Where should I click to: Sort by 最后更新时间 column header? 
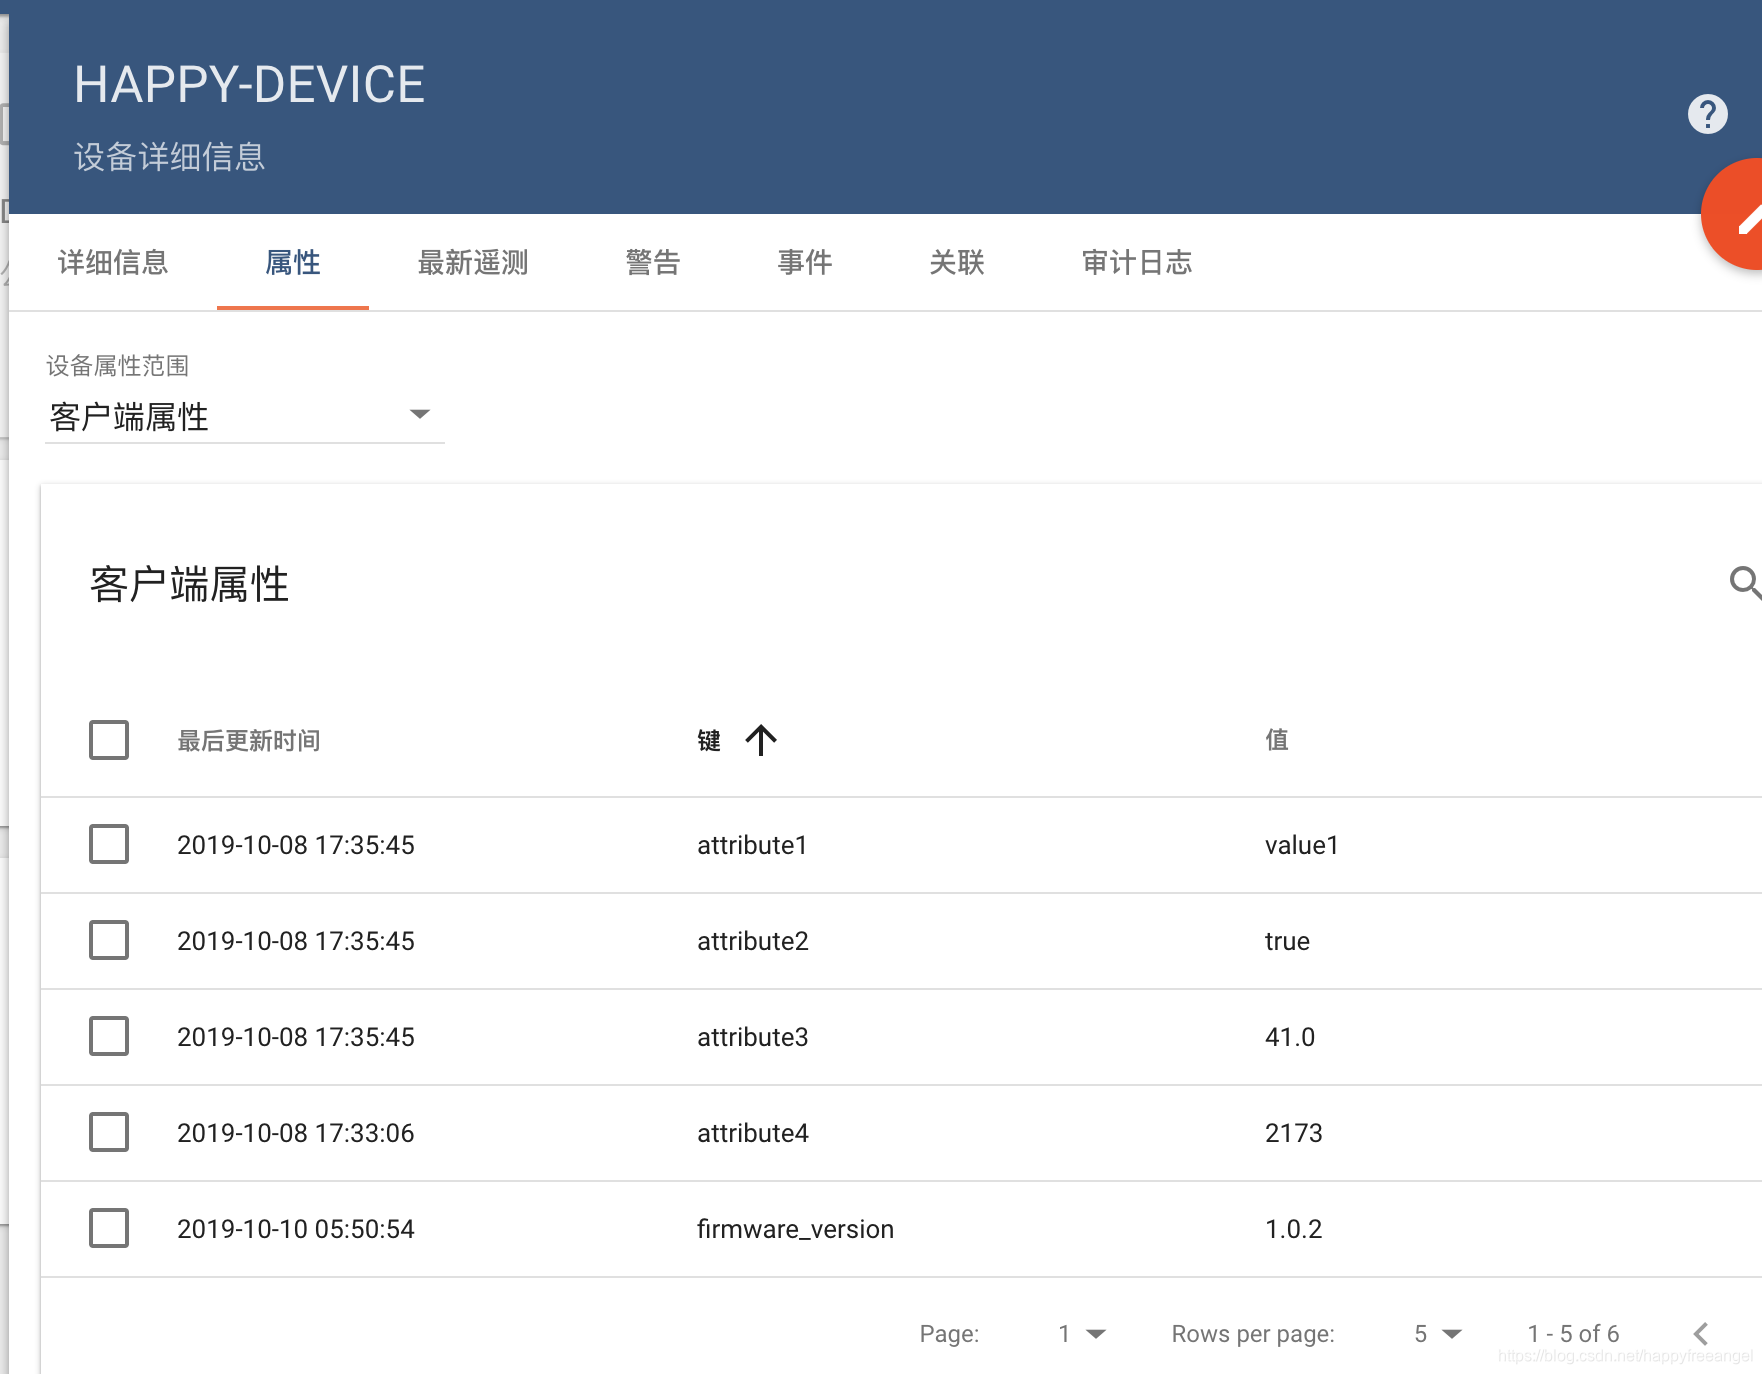click(x=249, y=740)
